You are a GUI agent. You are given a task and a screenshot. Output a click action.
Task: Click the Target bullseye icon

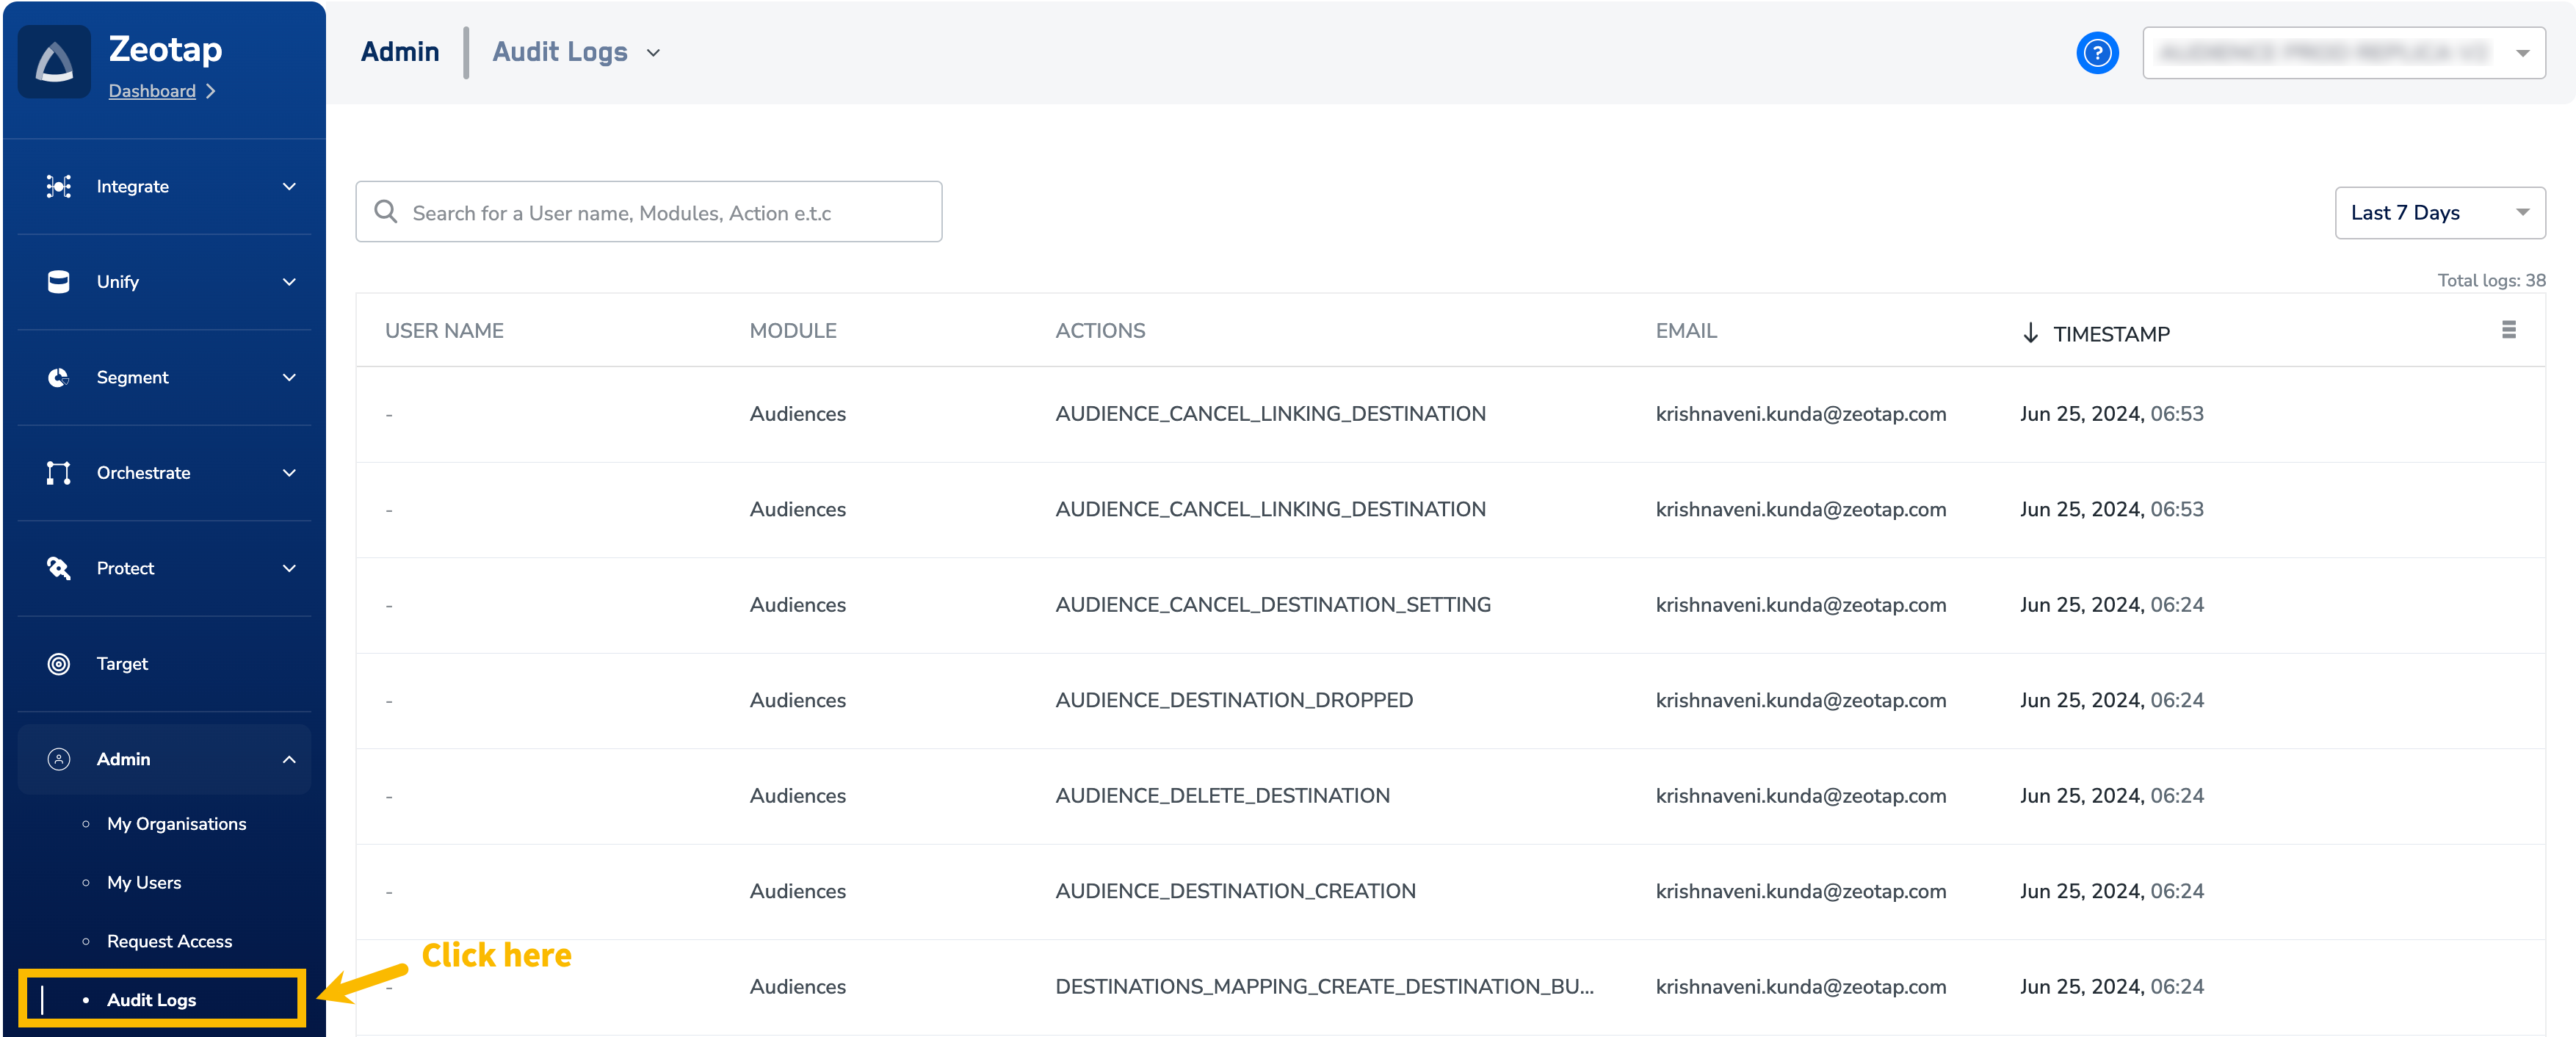59,664
